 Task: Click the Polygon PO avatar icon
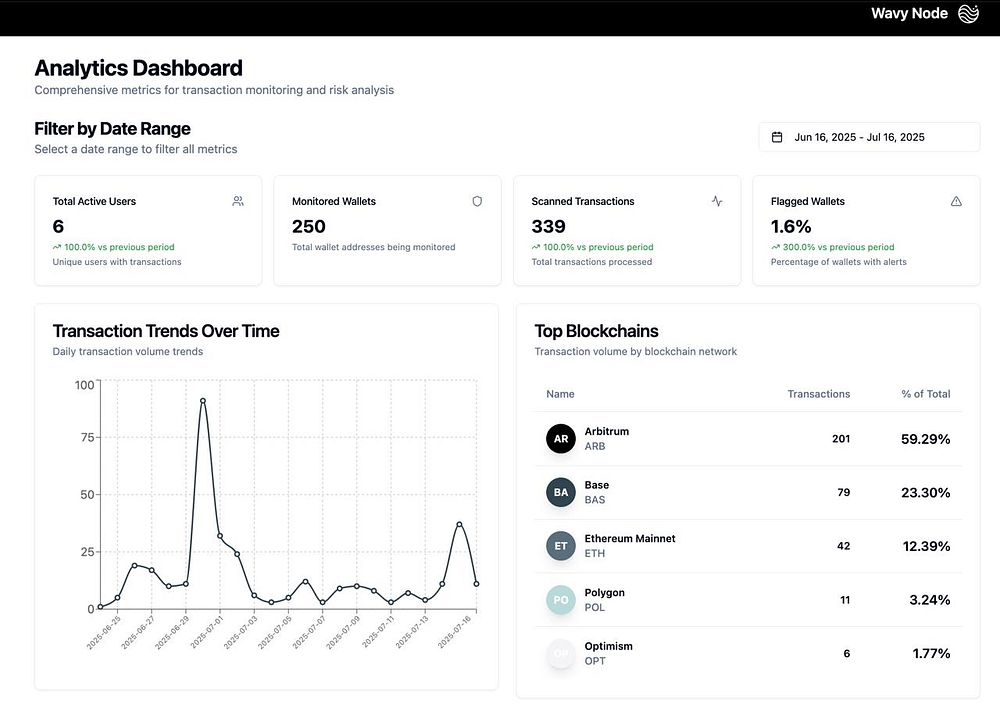(x=561, y=600)
